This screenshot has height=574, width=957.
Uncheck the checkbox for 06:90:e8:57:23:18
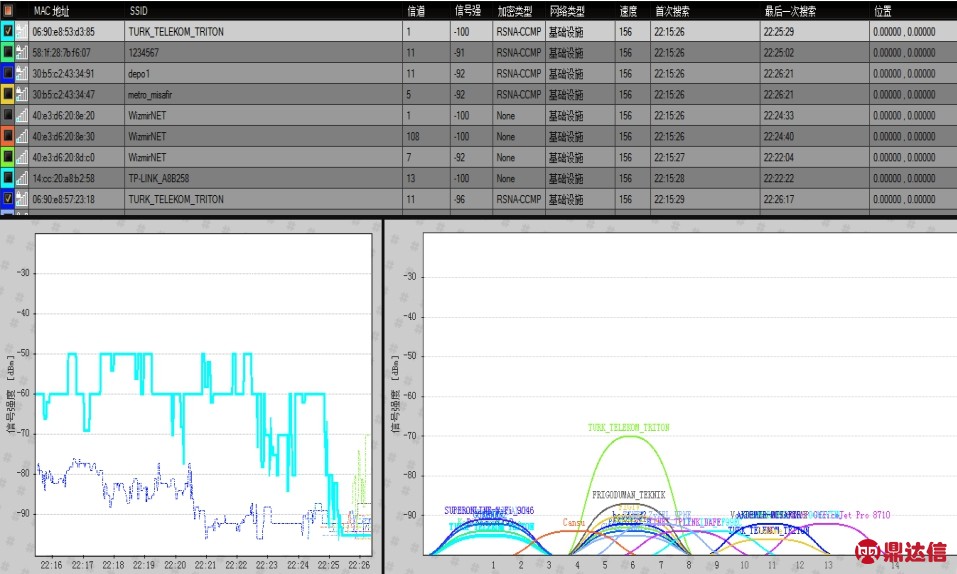pyautogui.click(x=8, y=199)
